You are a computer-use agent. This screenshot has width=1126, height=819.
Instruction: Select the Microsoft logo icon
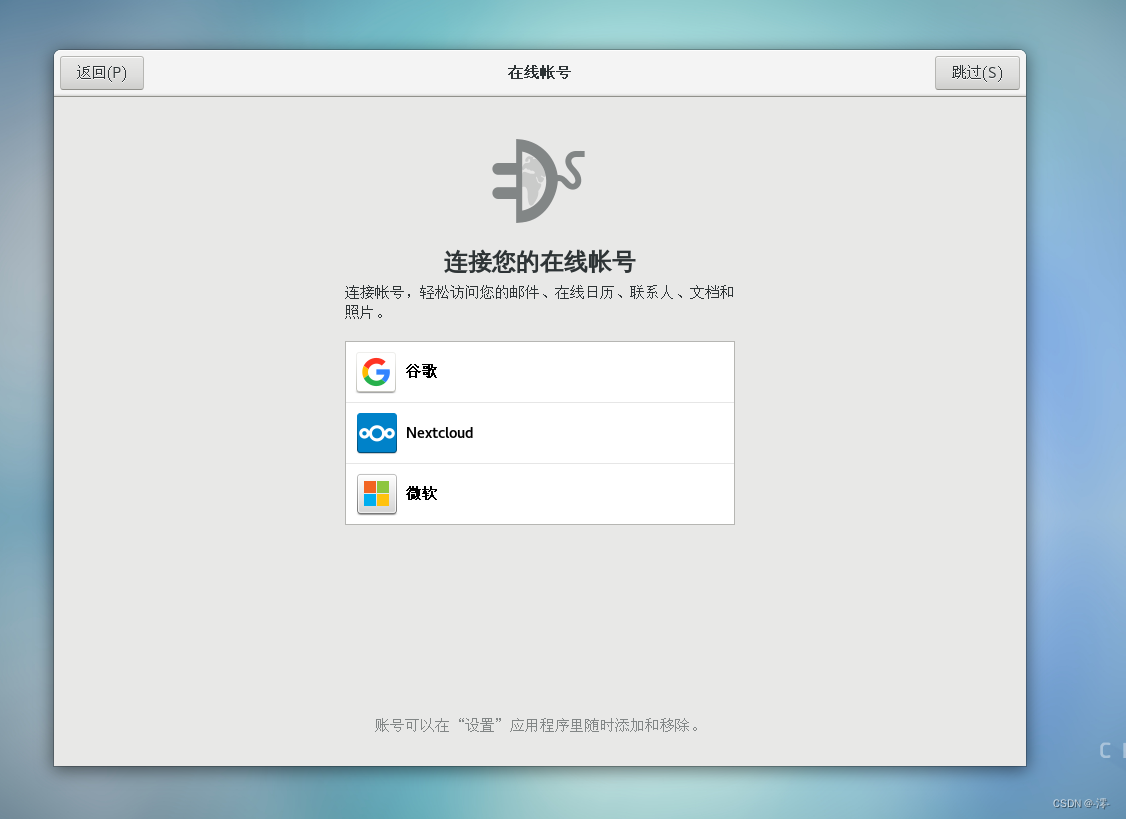[x=376, y=494]
